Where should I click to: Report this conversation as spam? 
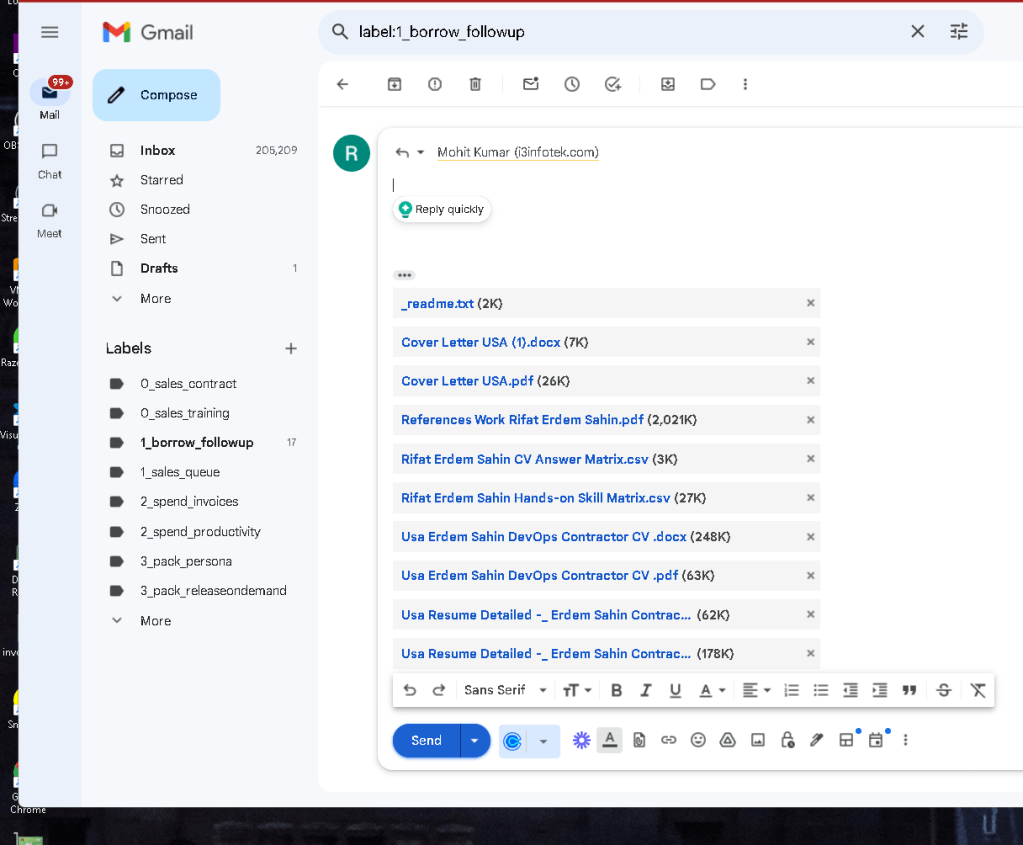click(435, 84)
